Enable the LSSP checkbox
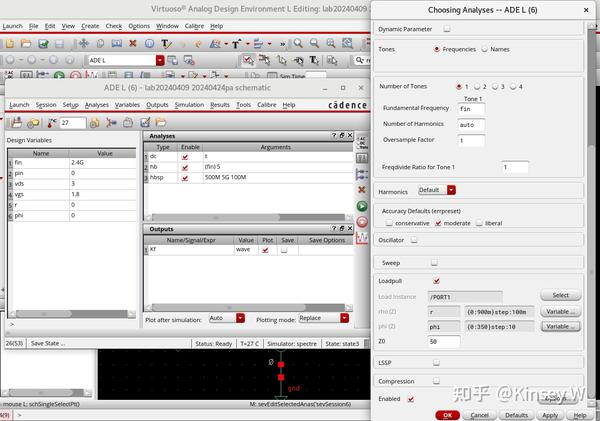Image resolution: width=600 pixels, height=421 pixels. coord(436,362)
